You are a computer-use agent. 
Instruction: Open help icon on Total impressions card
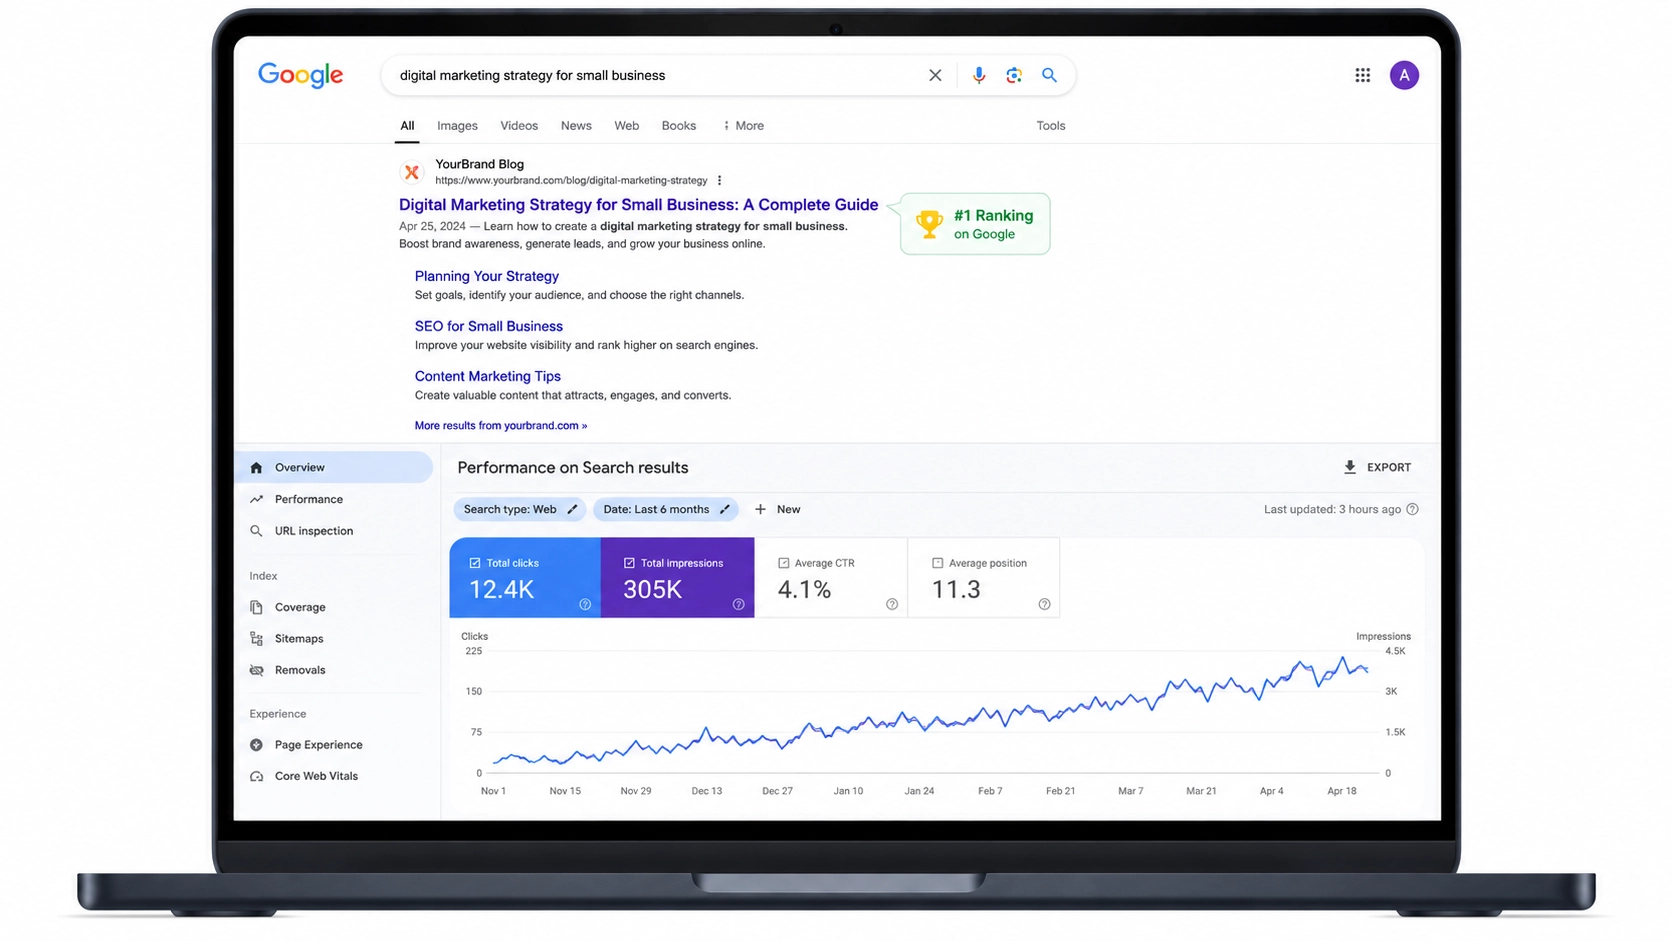point(738,604)
